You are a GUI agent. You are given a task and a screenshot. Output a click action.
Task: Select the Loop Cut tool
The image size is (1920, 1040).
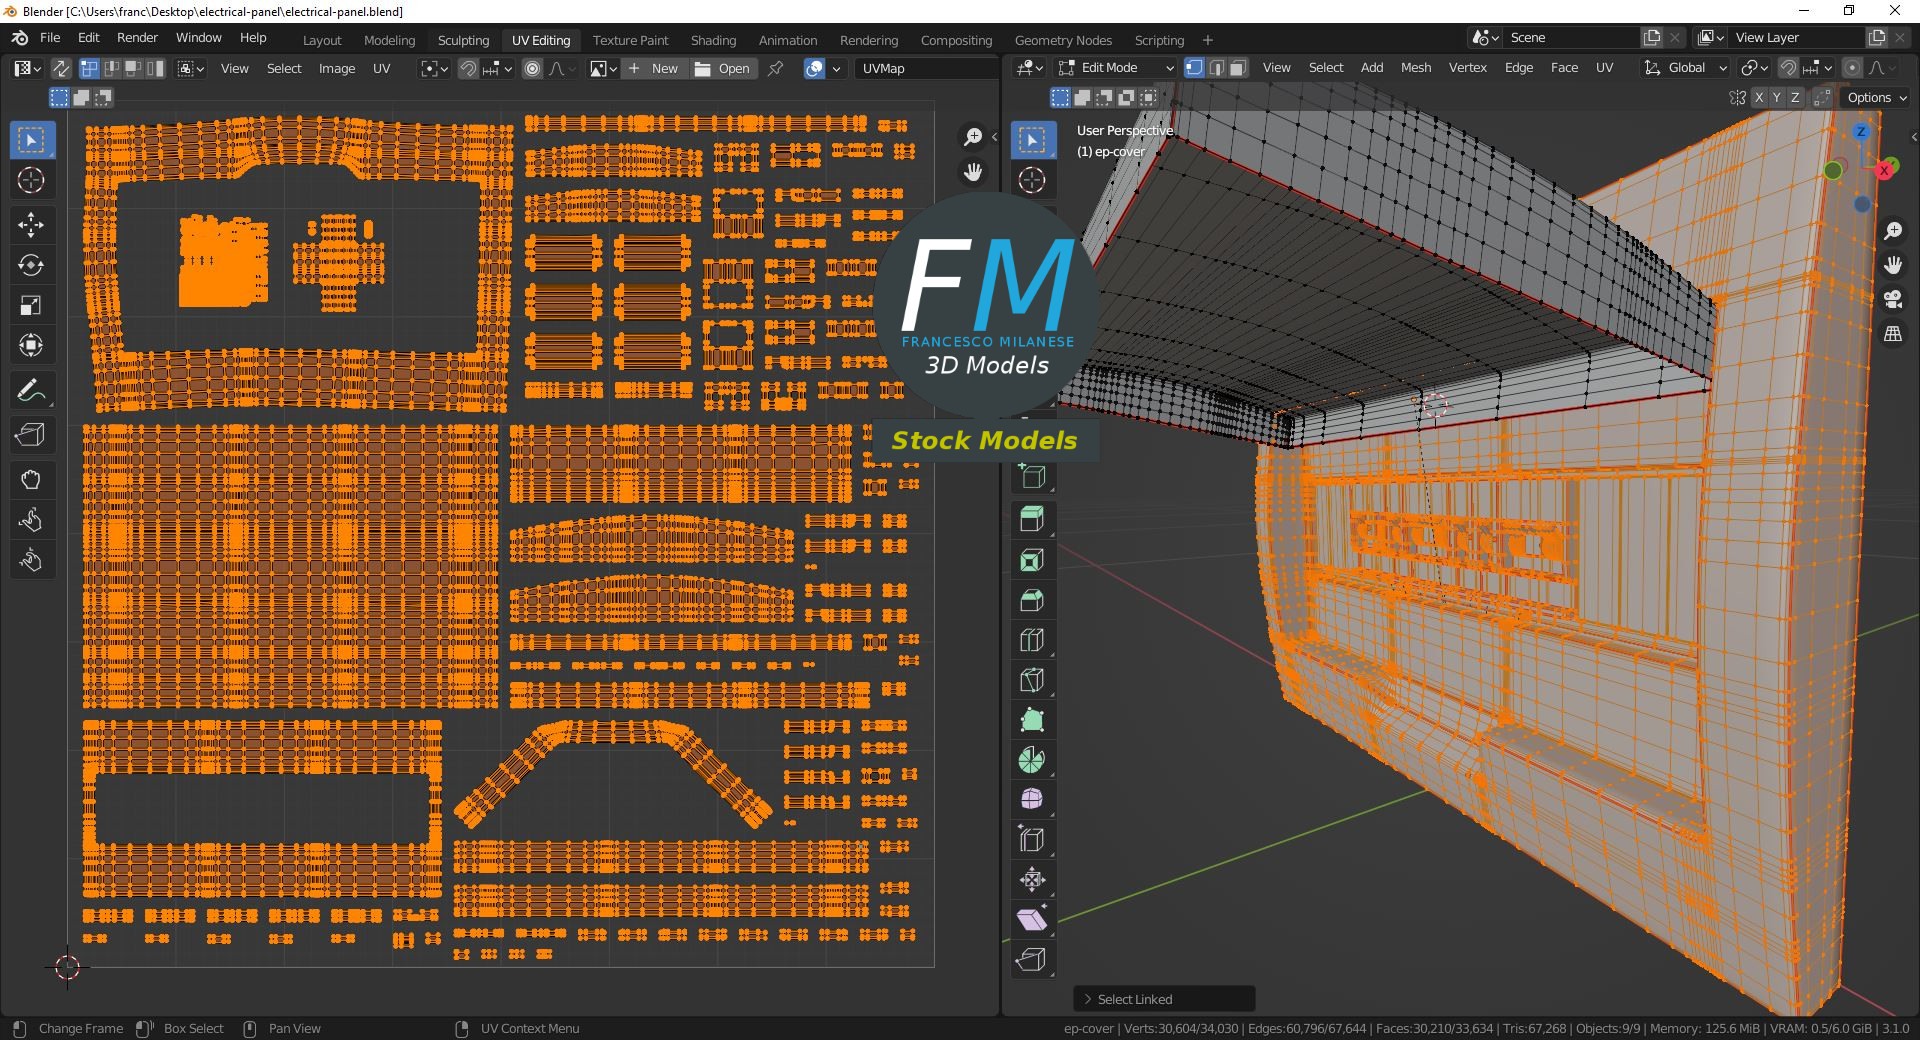point(1032,639)
